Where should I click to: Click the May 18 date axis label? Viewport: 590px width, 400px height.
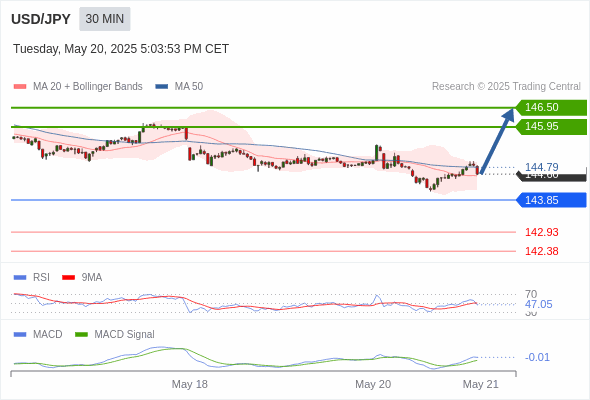[190, 384]
